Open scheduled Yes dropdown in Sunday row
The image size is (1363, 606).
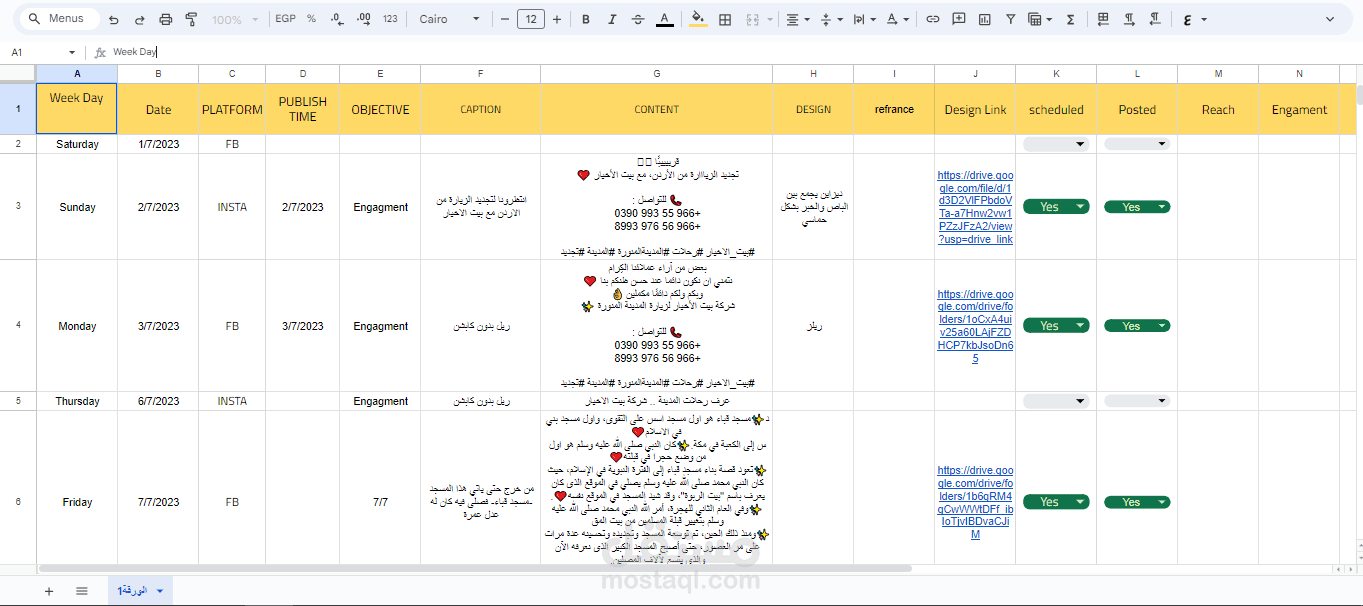[x=1056, y=207]
